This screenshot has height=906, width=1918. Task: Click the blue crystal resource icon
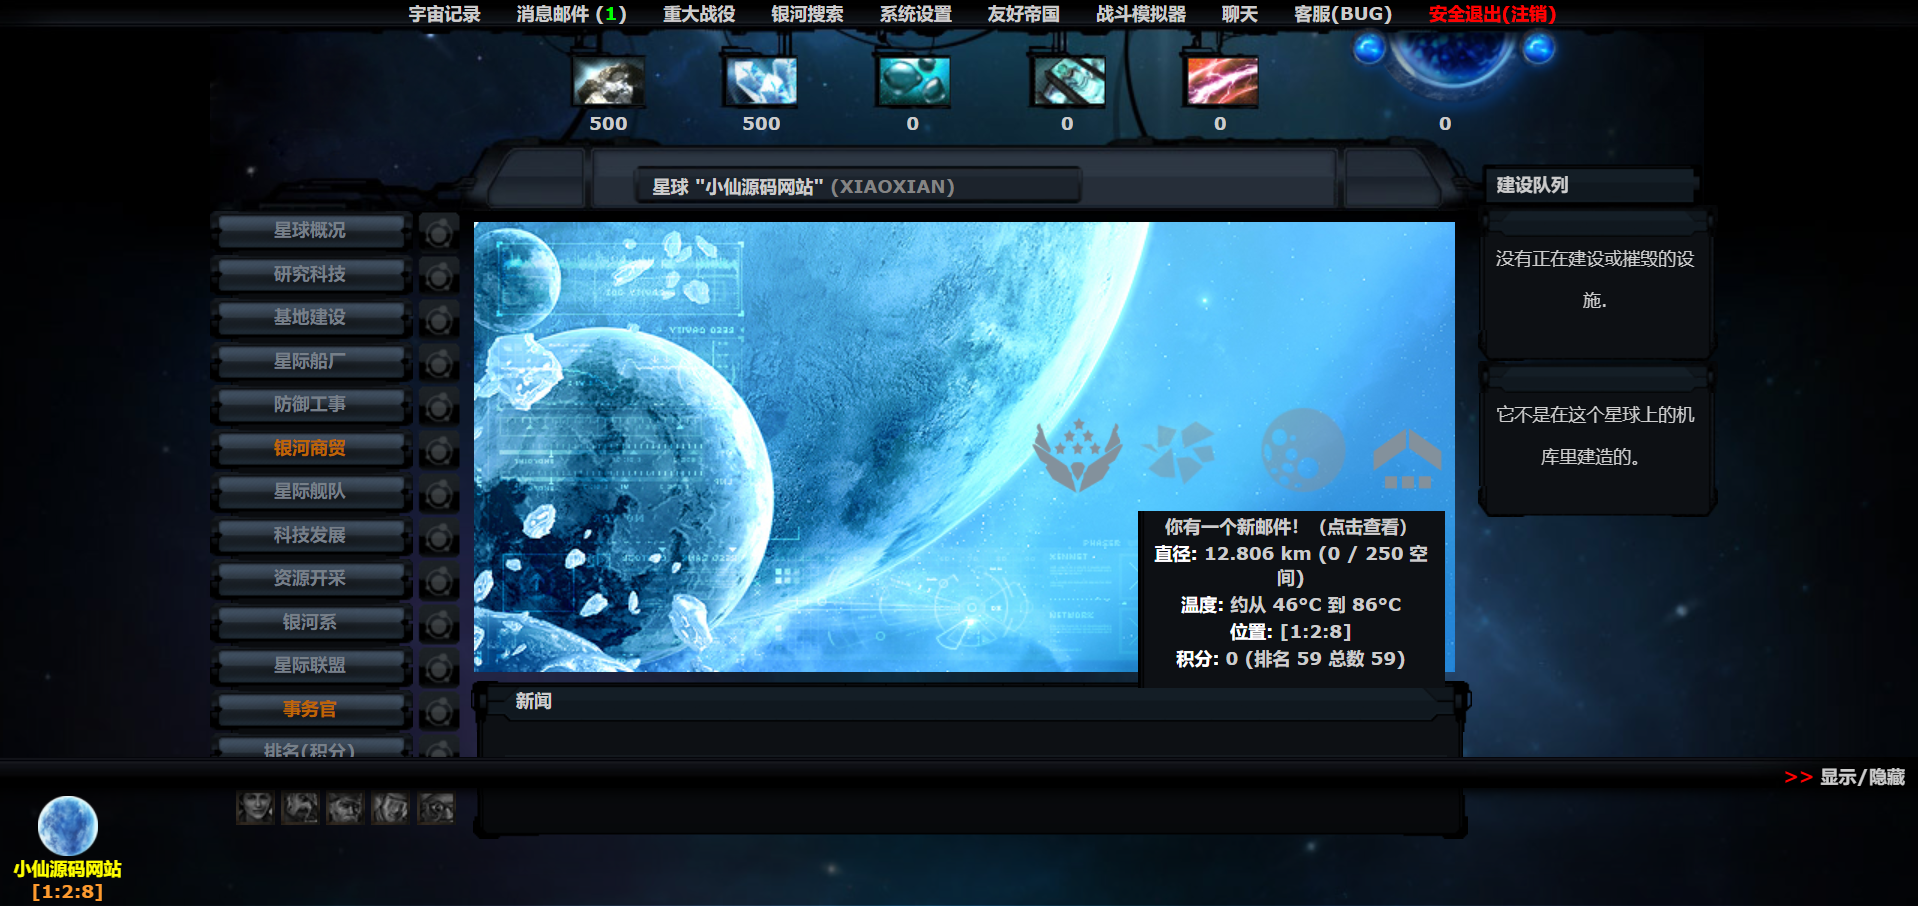(x=761, y=81)
